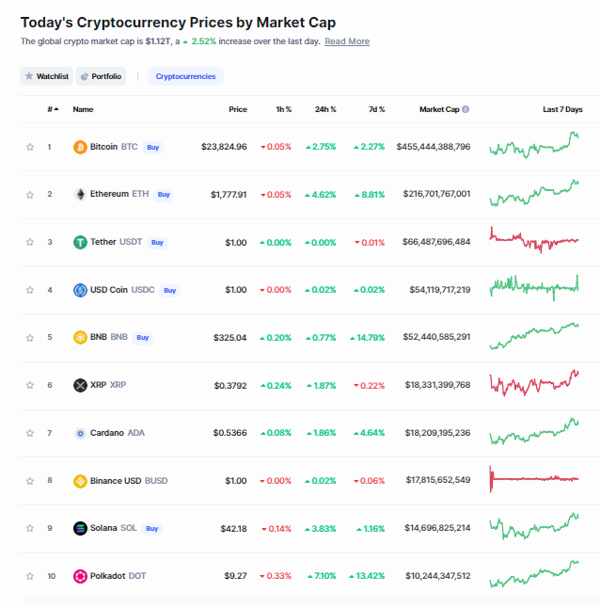Image resolution: width=600 pixels, height=608 pixels.
Task: Click the Polkadot logo icon
Action: (x=80, y=576)
